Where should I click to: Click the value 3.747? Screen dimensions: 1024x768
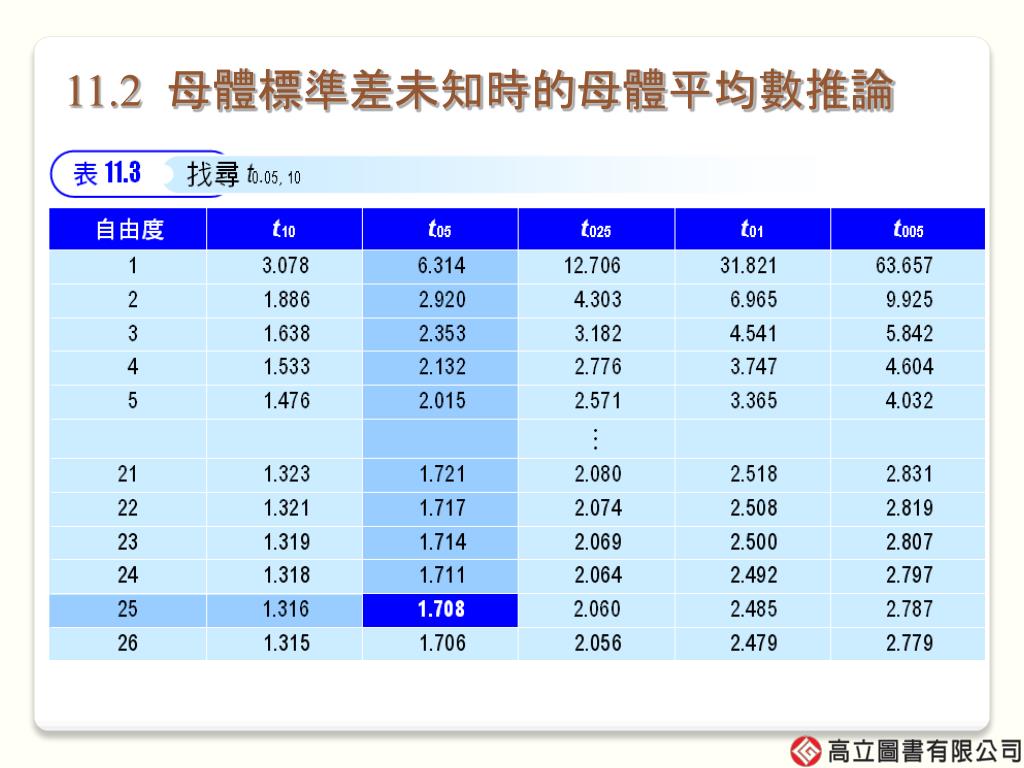pos(754,367)
